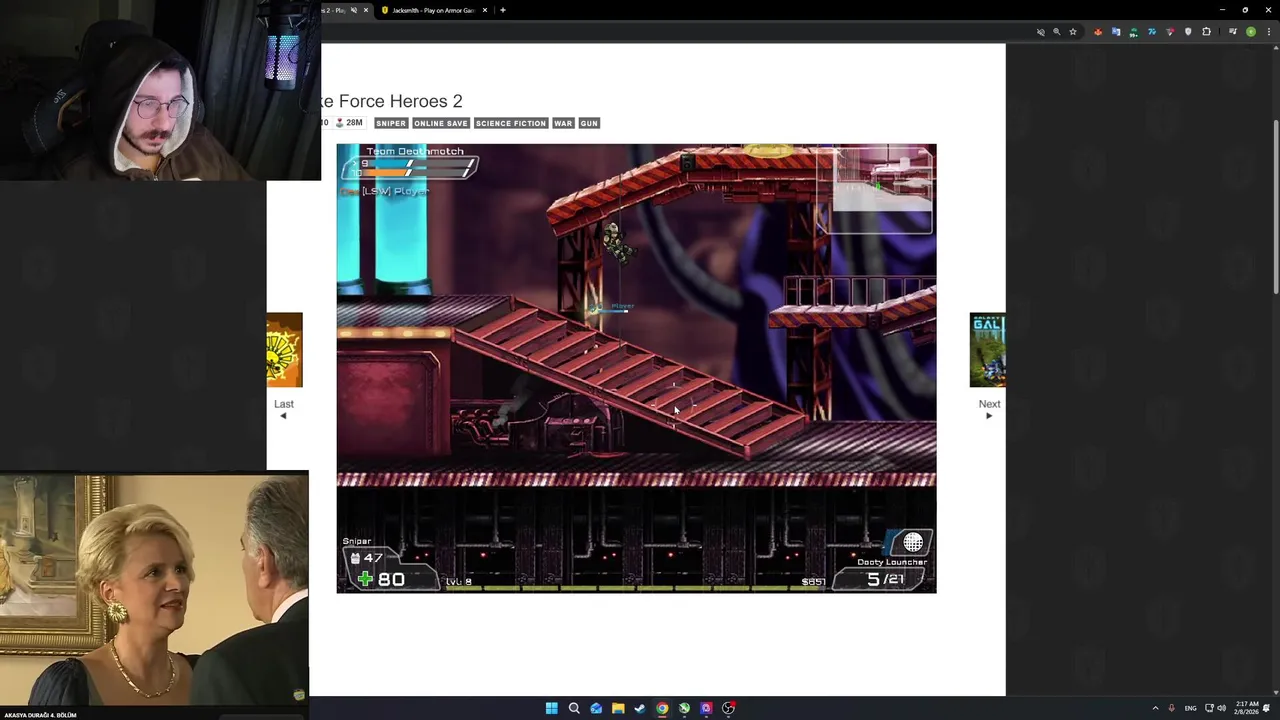Open the Extensions puzzle-piece menu

tap(1206, 32)
